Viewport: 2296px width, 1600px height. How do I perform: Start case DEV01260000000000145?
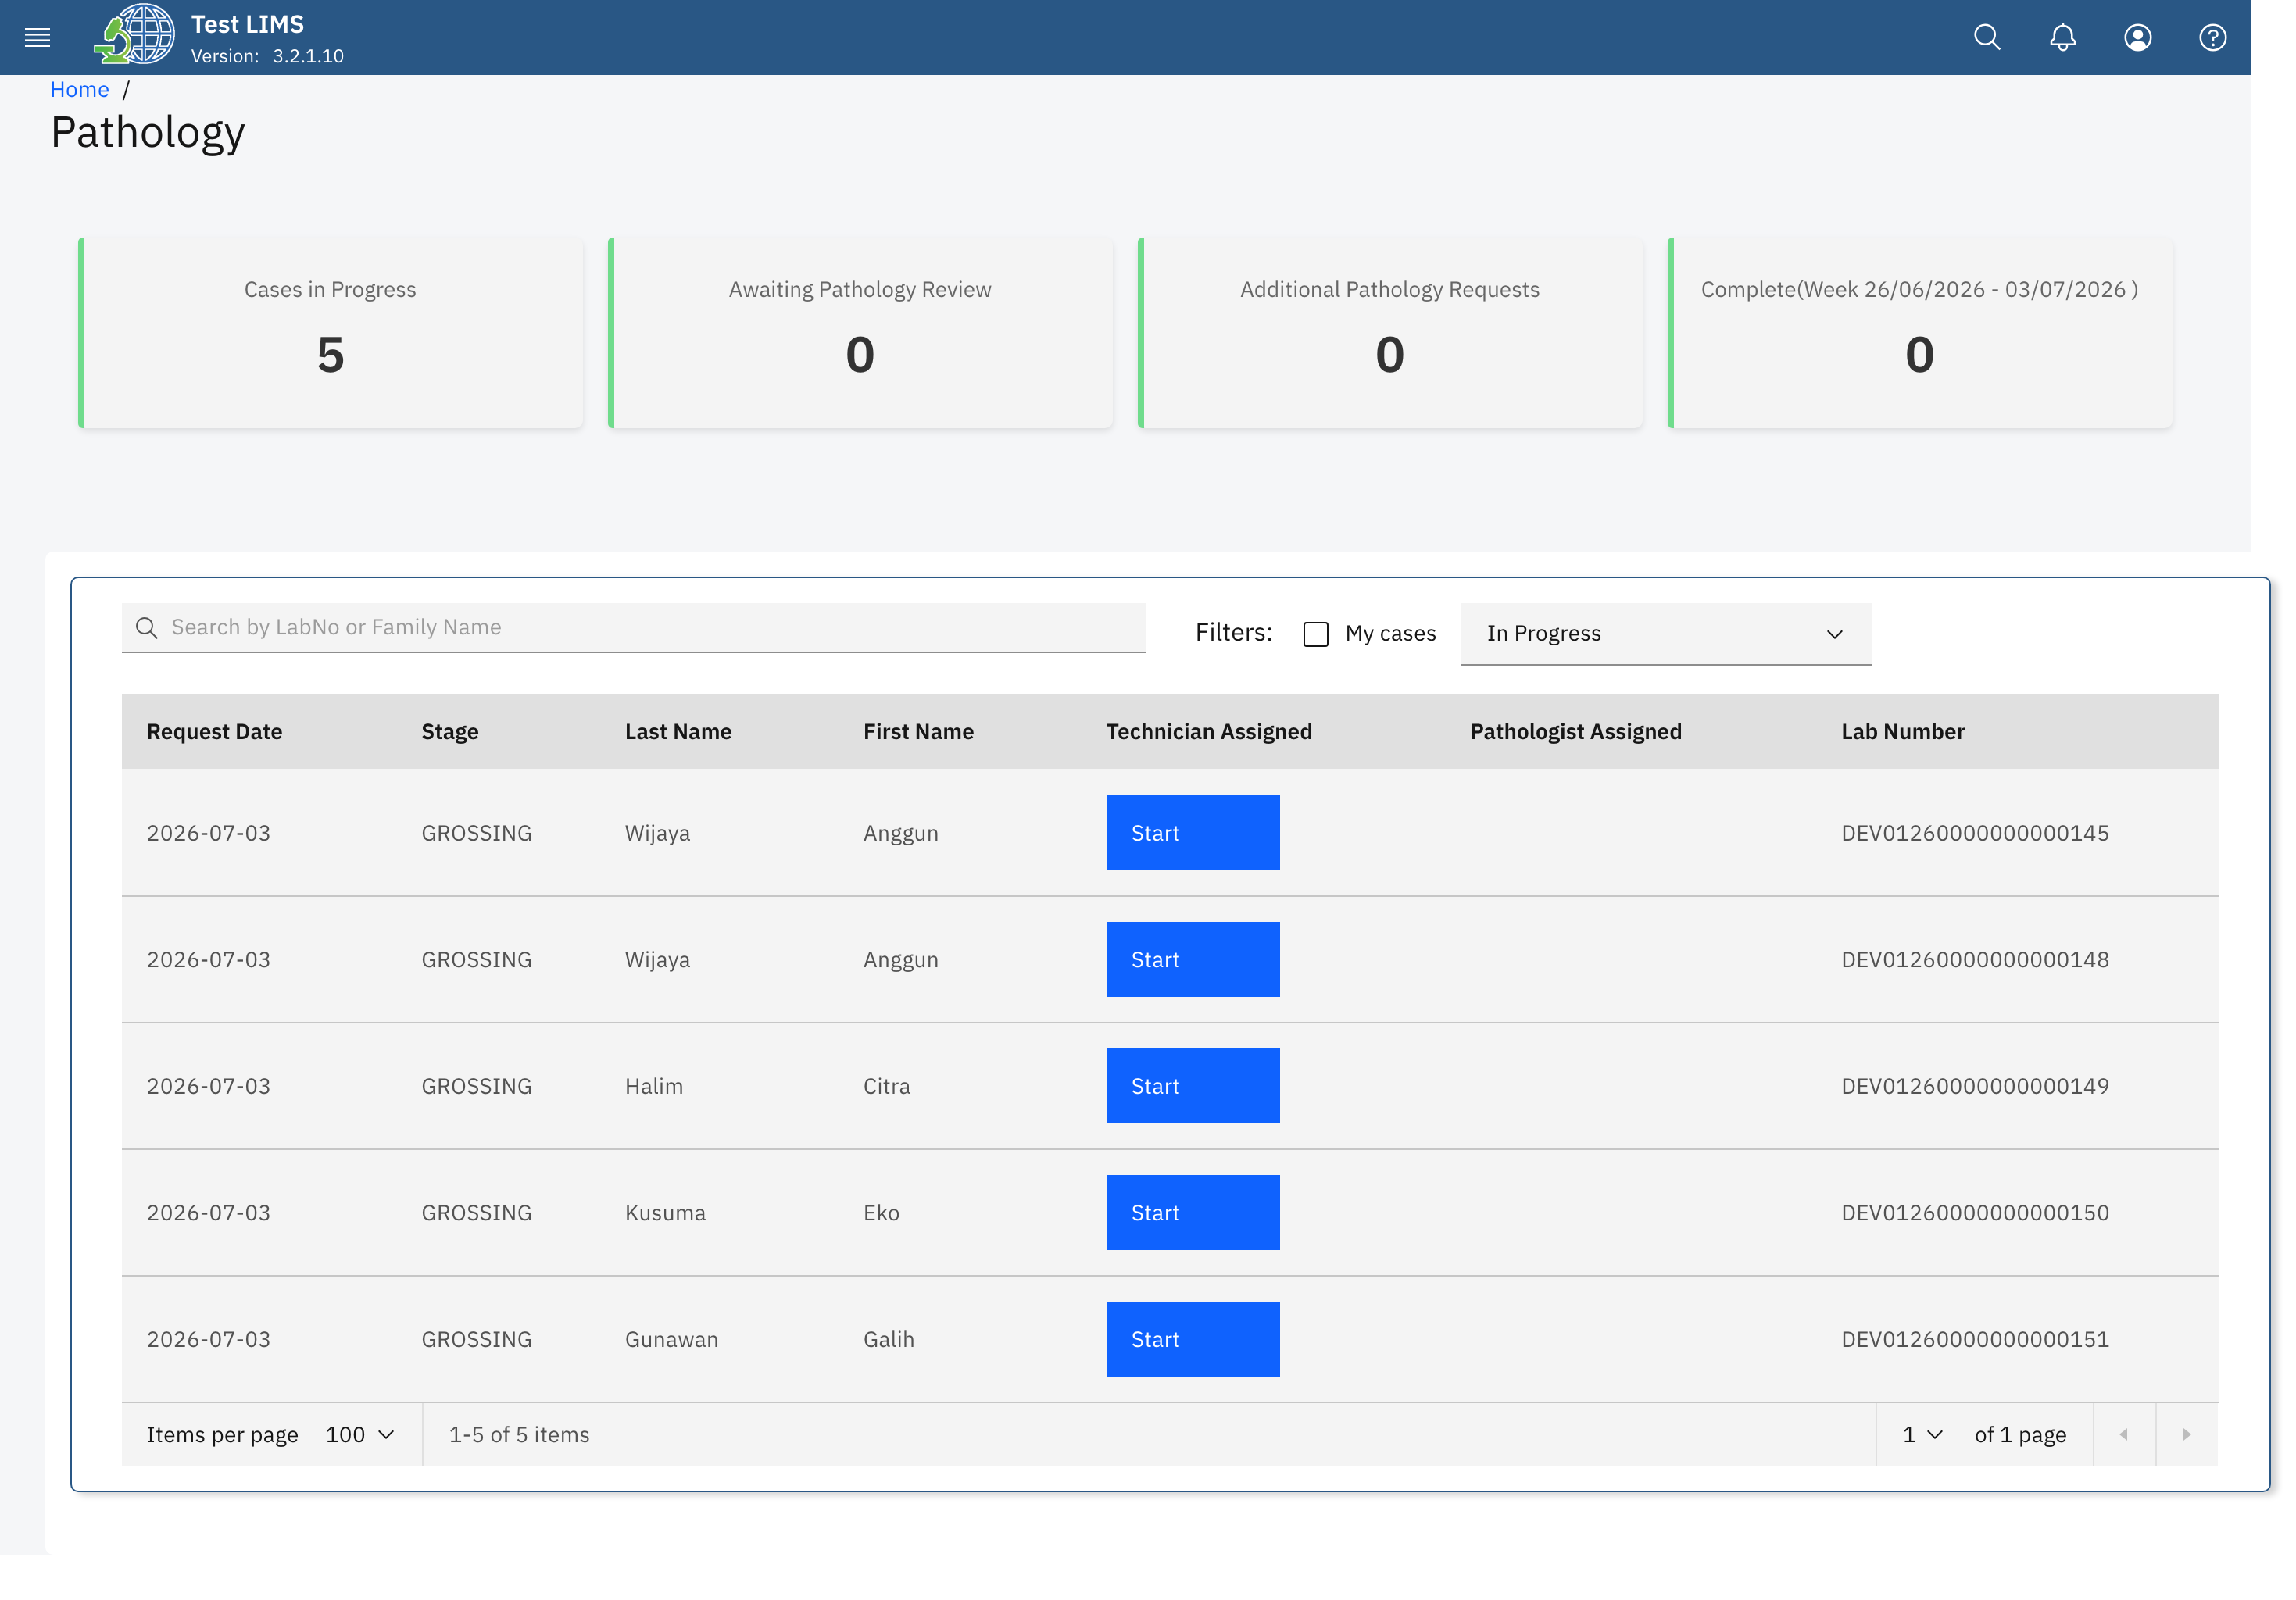(1192, 833)
